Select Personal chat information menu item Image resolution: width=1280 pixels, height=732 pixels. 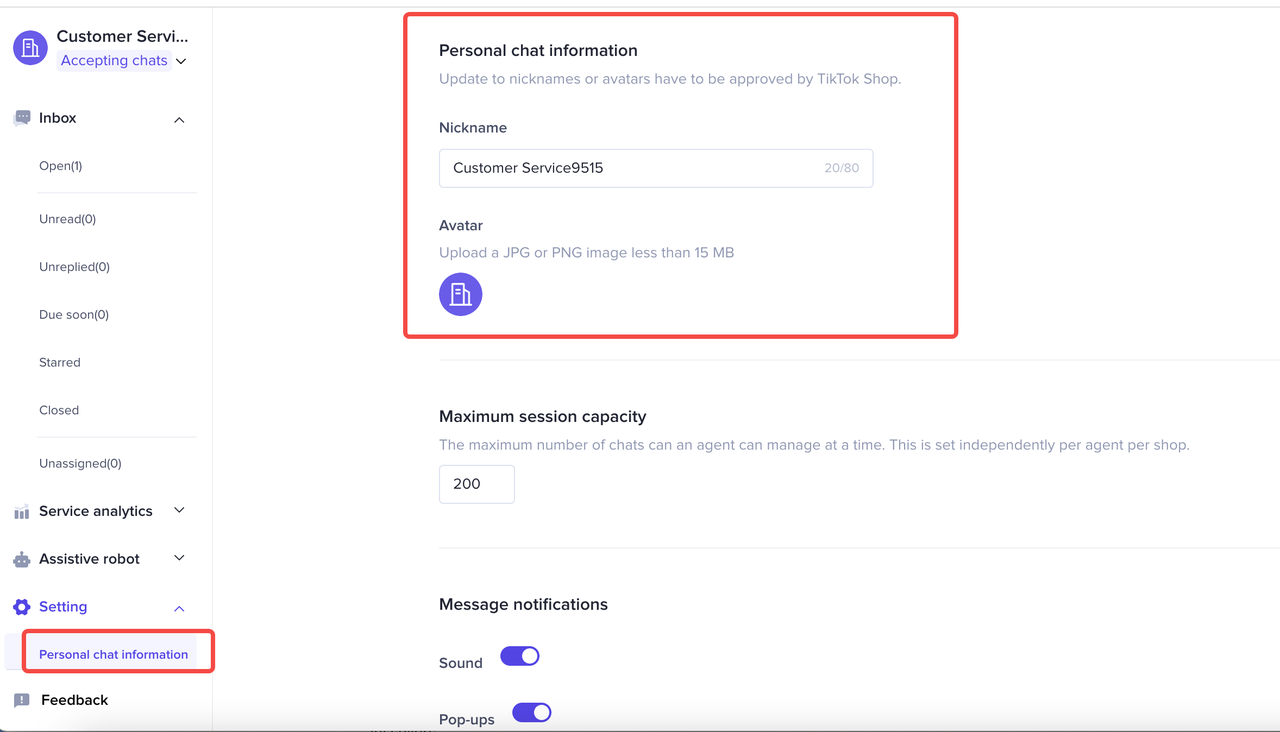point(113,654)
